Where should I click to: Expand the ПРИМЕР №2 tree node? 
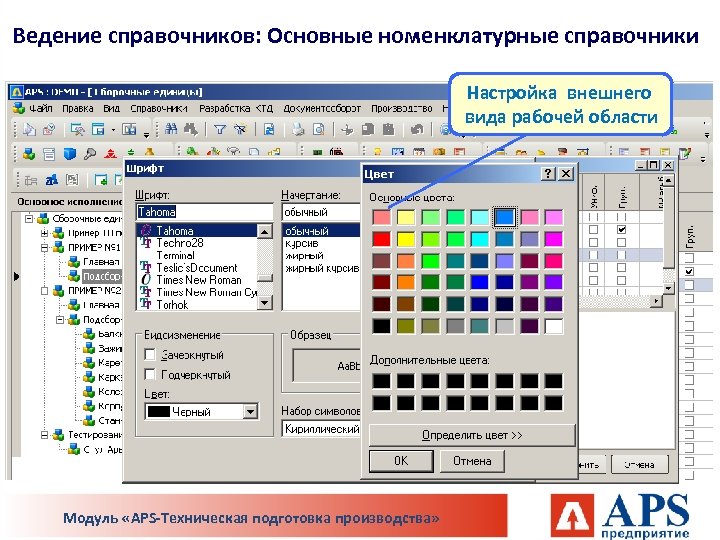45,291
